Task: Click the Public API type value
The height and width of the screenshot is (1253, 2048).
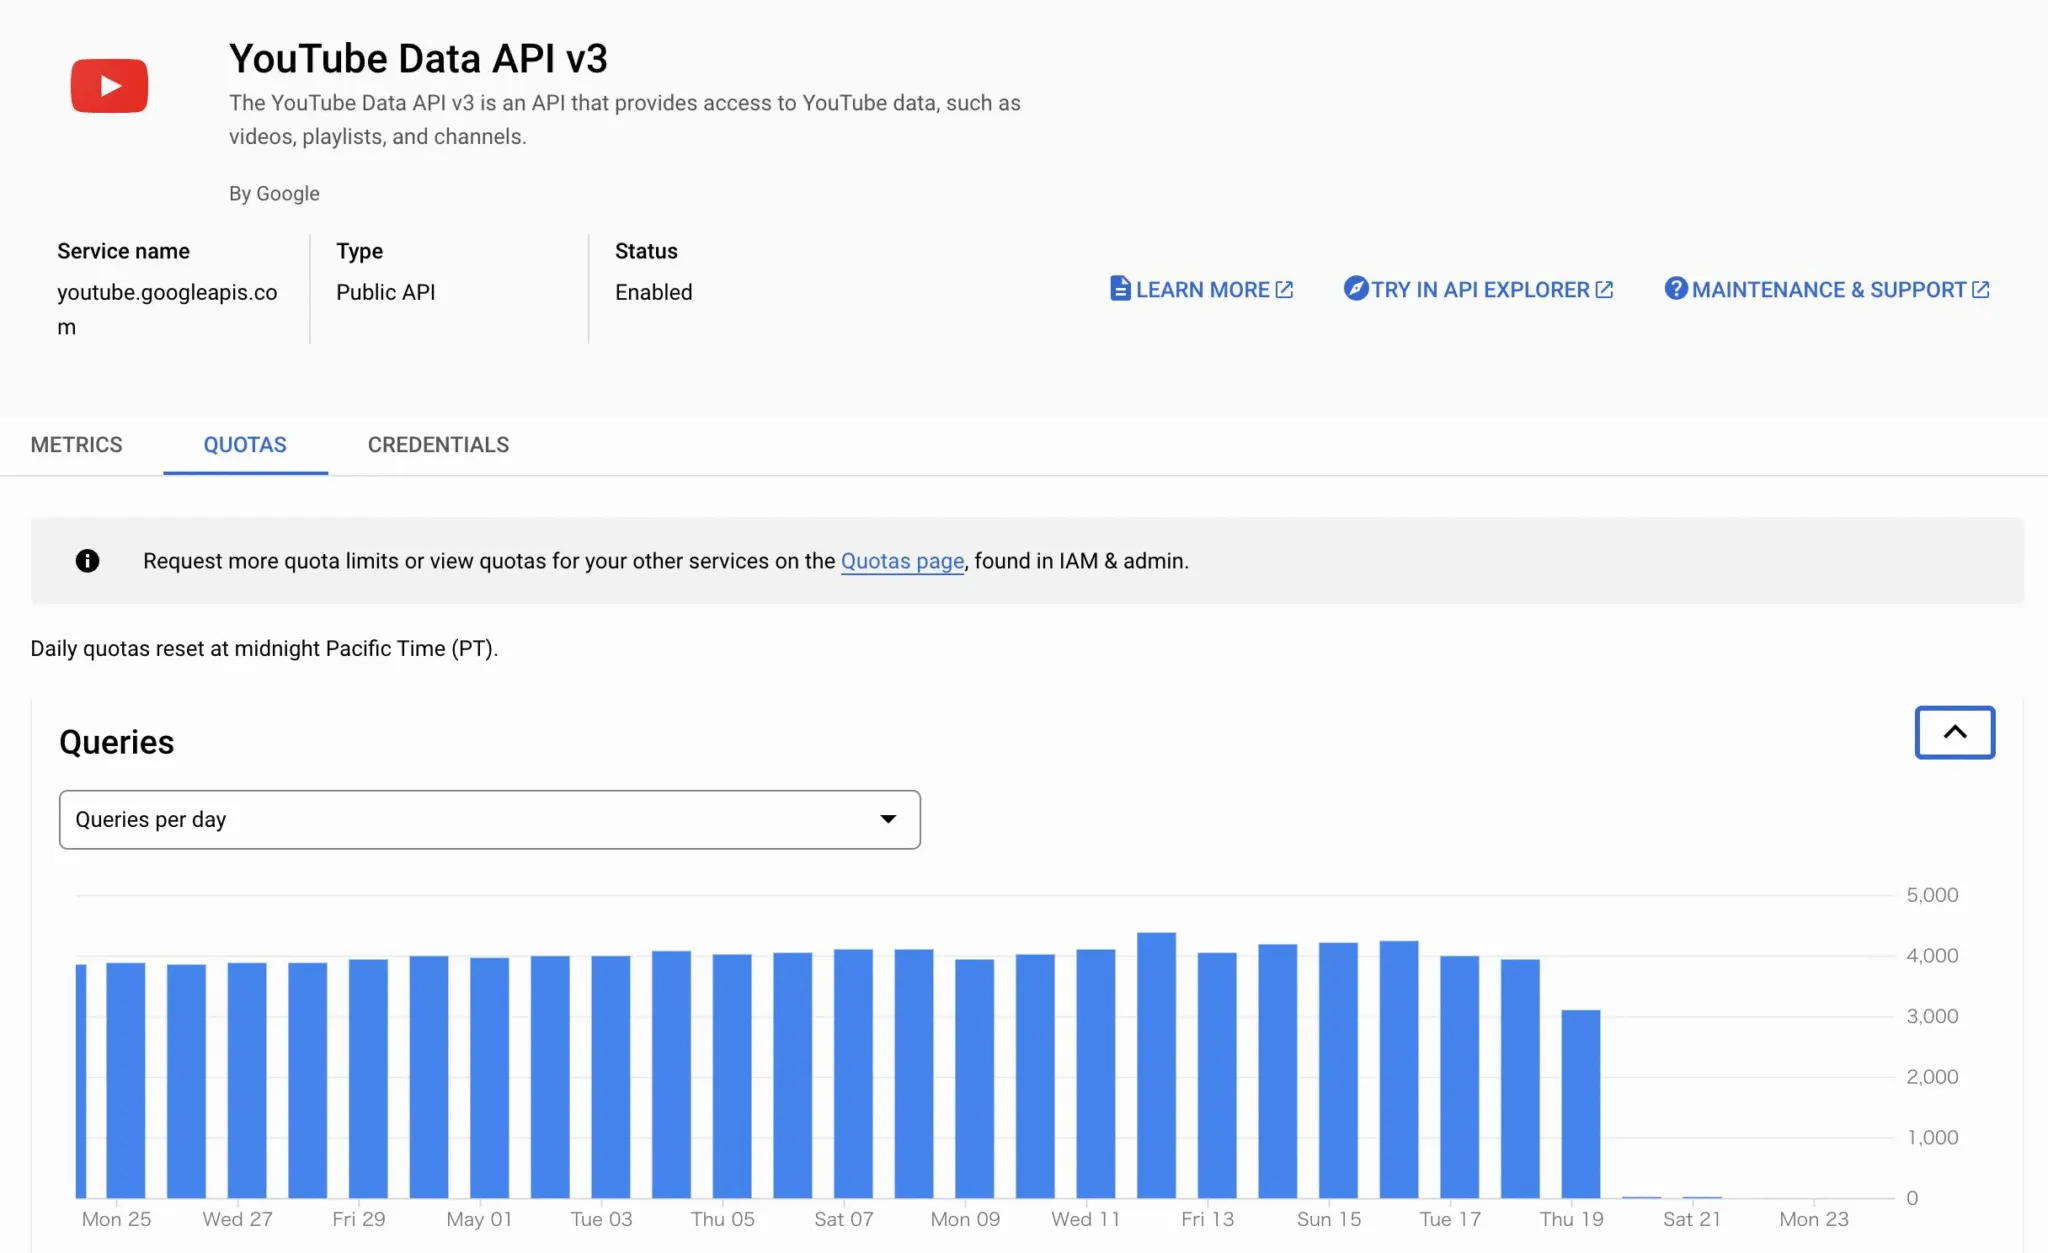Action: [386, 292]
